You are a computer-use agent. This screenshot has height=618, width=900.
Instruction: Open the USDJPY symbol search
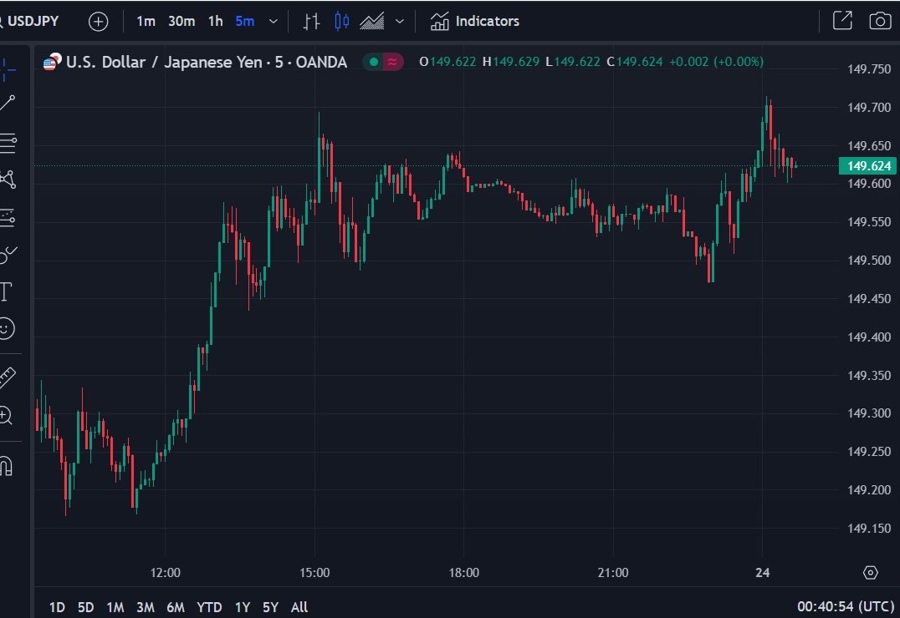(x=30, y=21)
